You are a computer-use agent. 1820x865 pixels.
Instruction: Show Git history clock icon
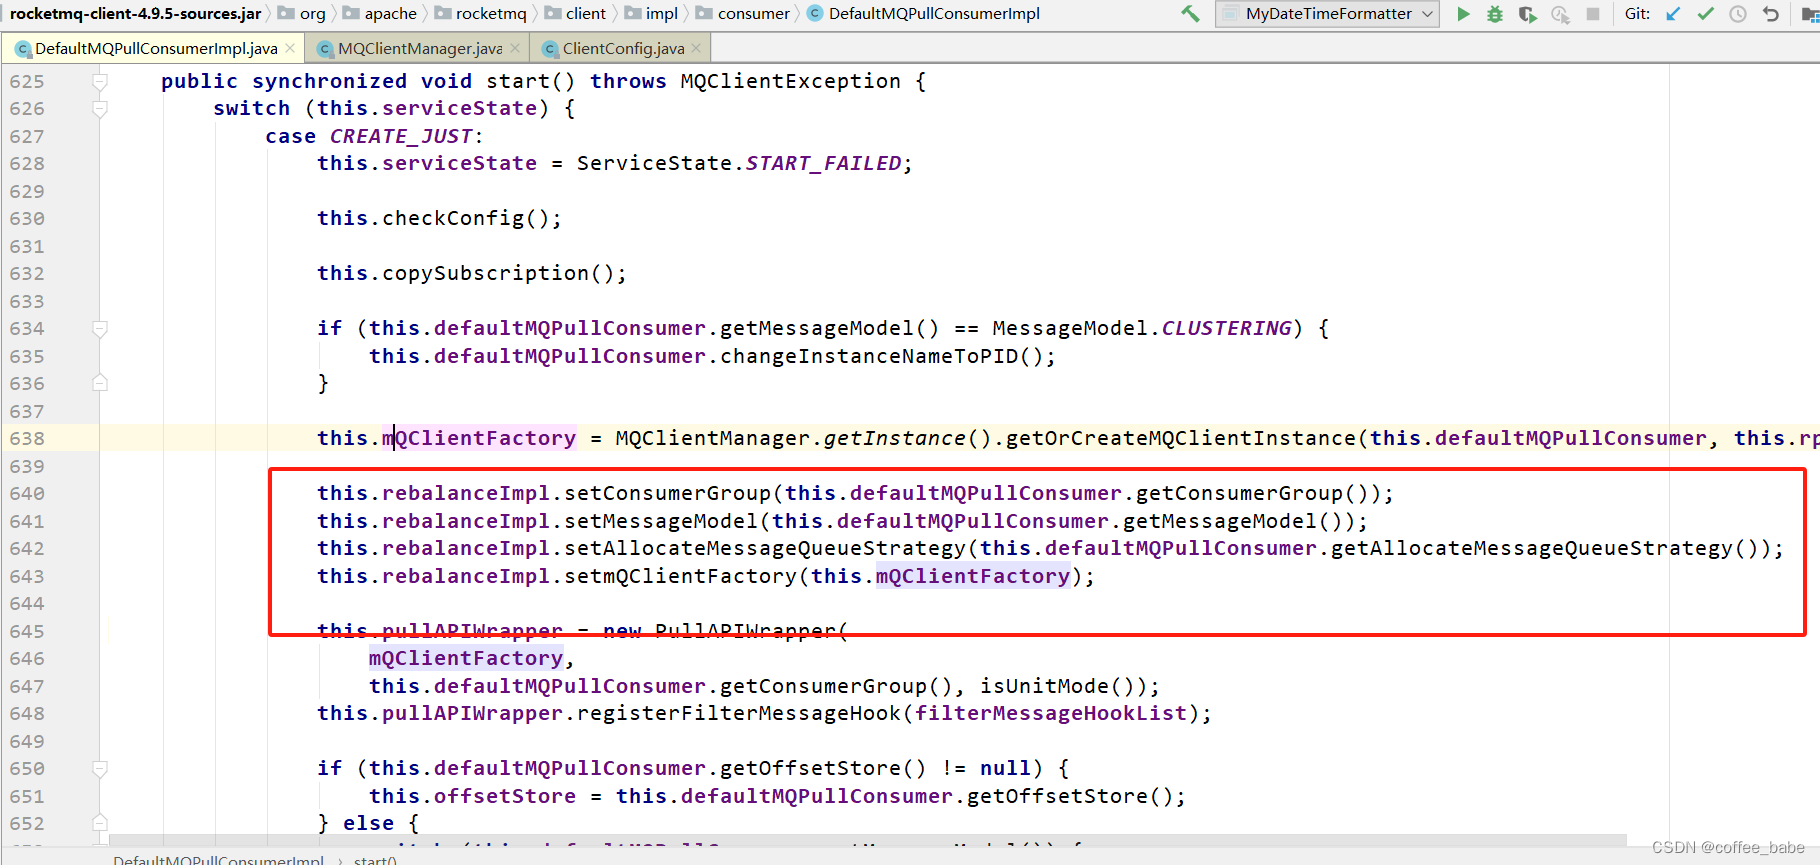point(1738,14)
